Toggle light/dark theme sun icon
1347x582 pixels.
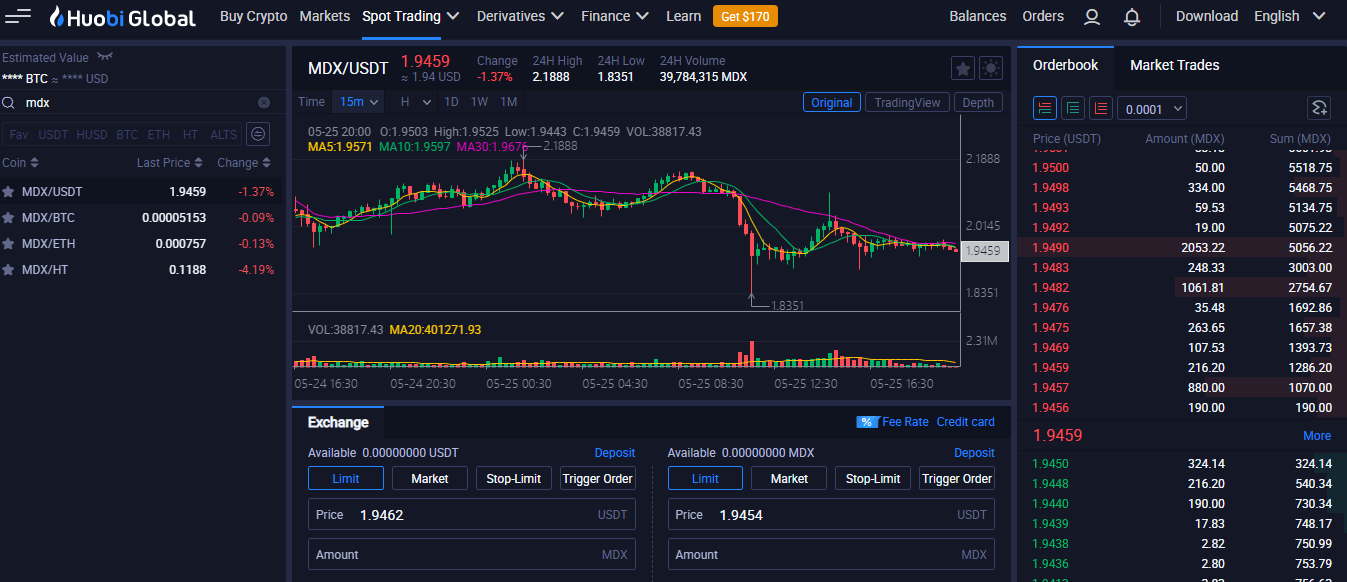(991, 68)
